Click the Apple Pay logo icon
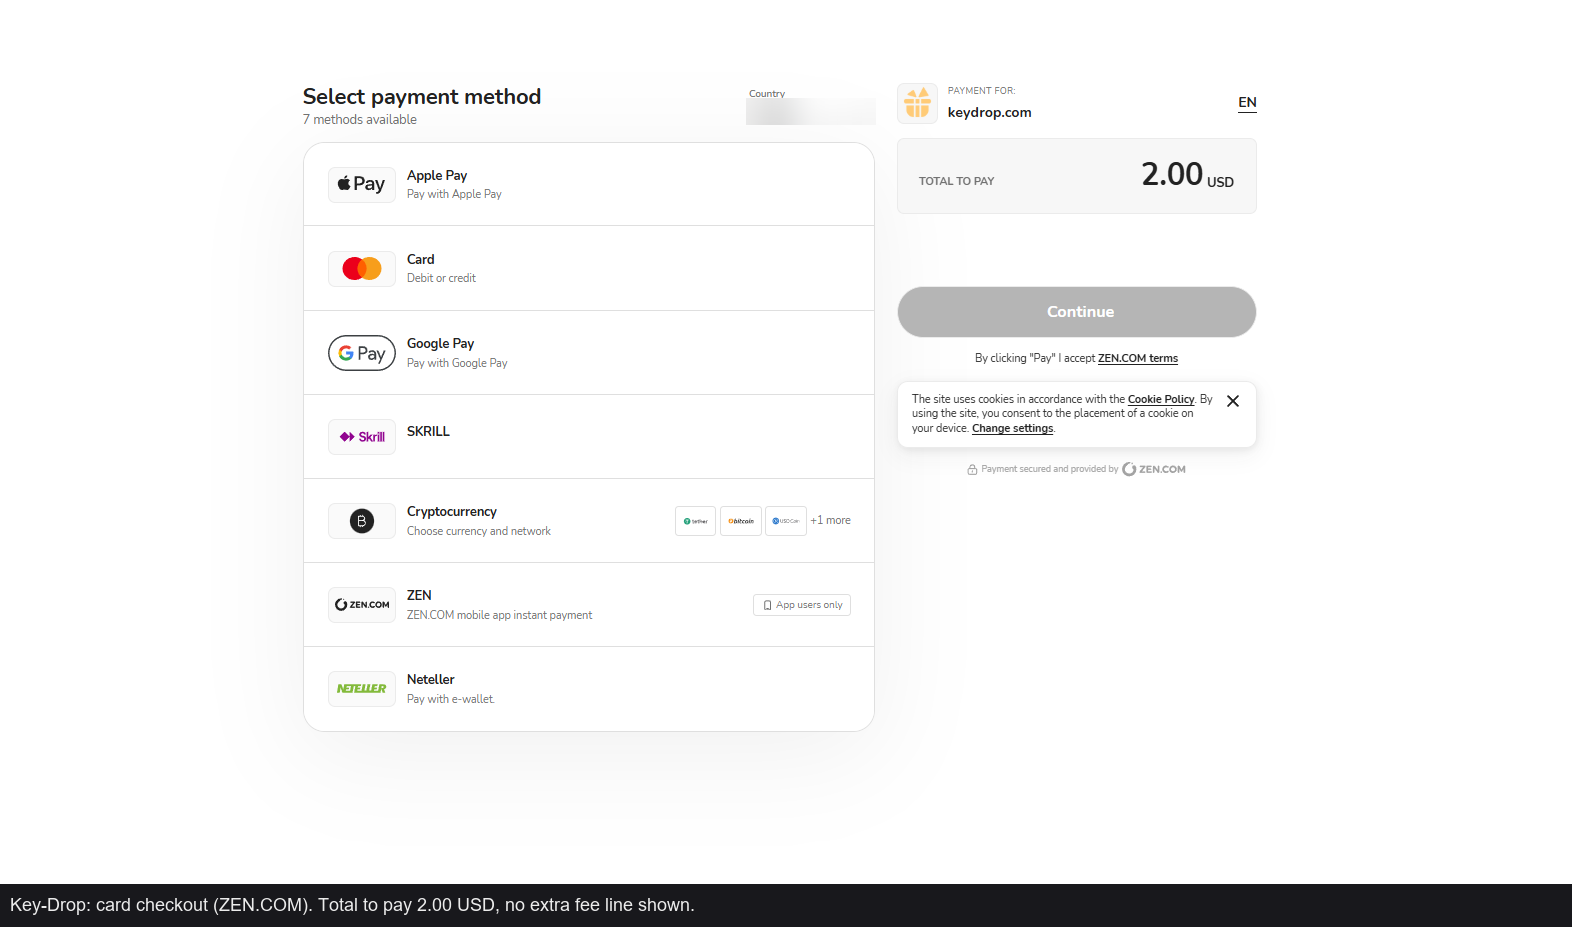Viewport: 1572px width, 927px height. 362,184
